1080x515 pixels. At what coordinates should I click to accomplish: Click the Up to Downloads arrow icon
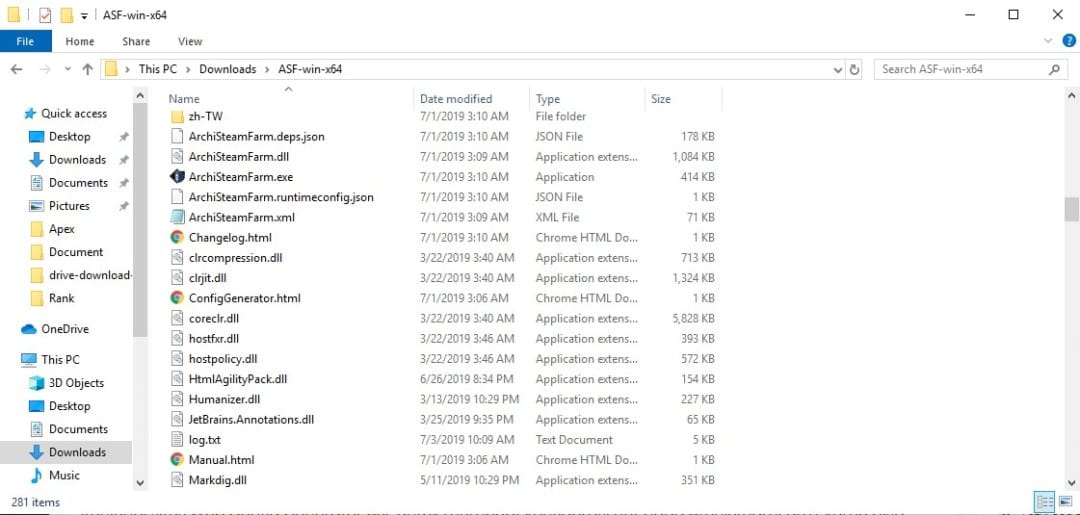[x=87, y=69]
